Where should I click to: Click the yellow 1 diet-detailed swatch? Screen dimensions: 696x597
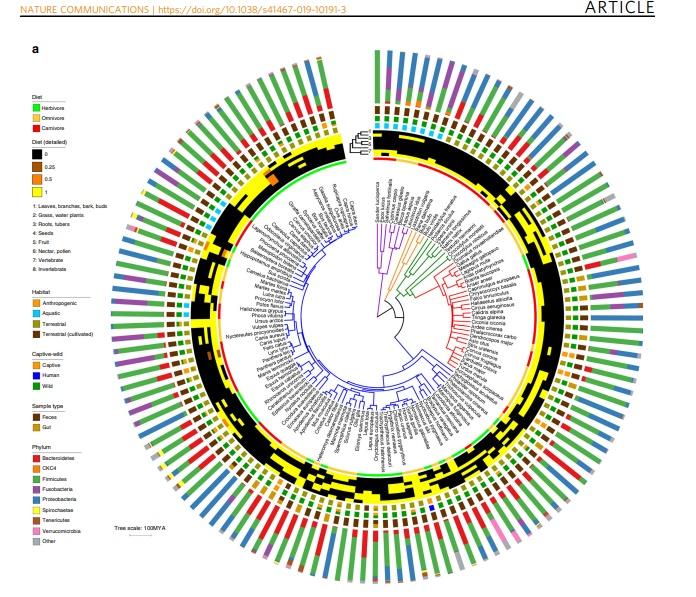pos(37,192)
